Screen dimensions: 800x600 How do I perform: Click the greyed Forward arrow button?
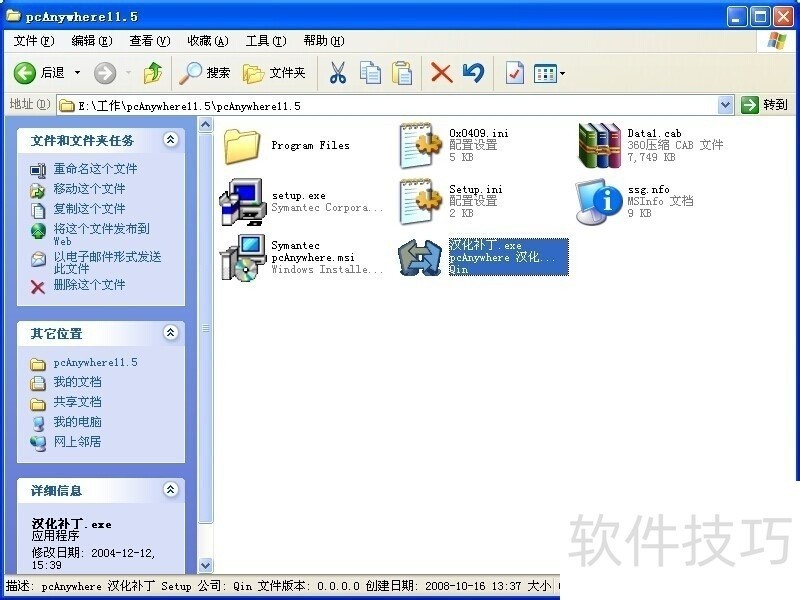[105, 73]
